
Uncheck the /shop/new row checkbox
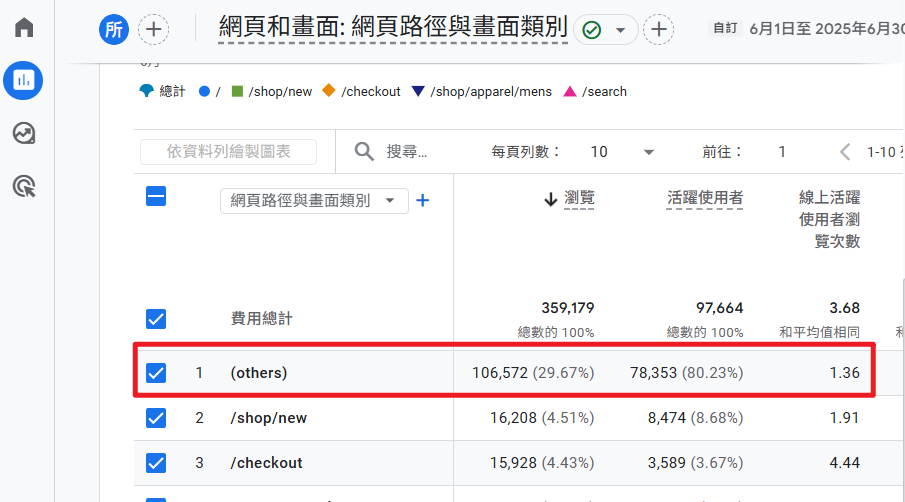pyautogui.click(x=156, y=418)
